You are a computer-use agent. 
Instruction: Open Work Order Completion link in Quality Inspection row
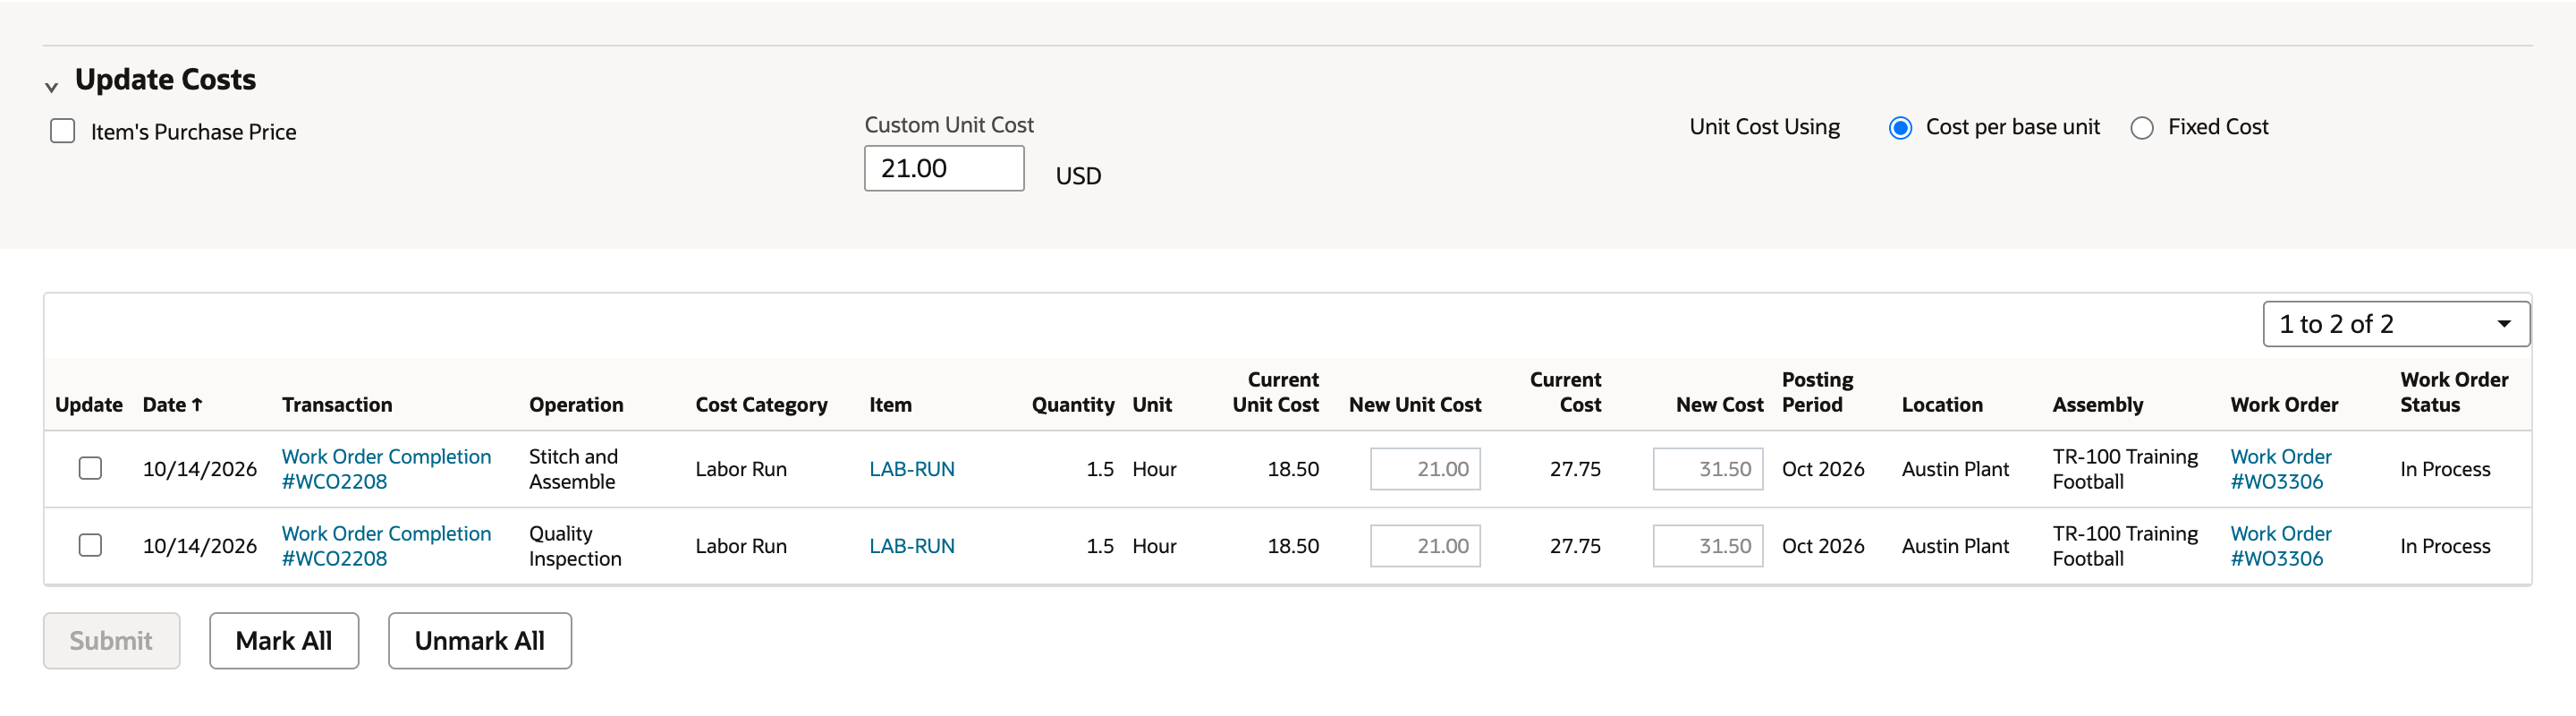(x=386, y=545)
